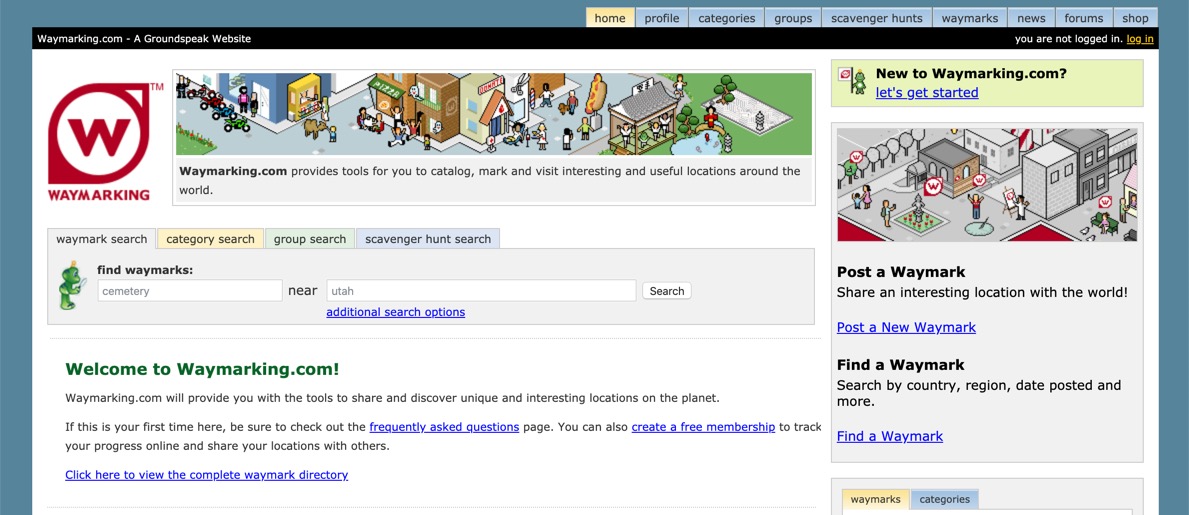This screenshot has width=1189, height=515.
Task: Click the green mascot beside find waymarks
Action: click(x=72, y=285)
